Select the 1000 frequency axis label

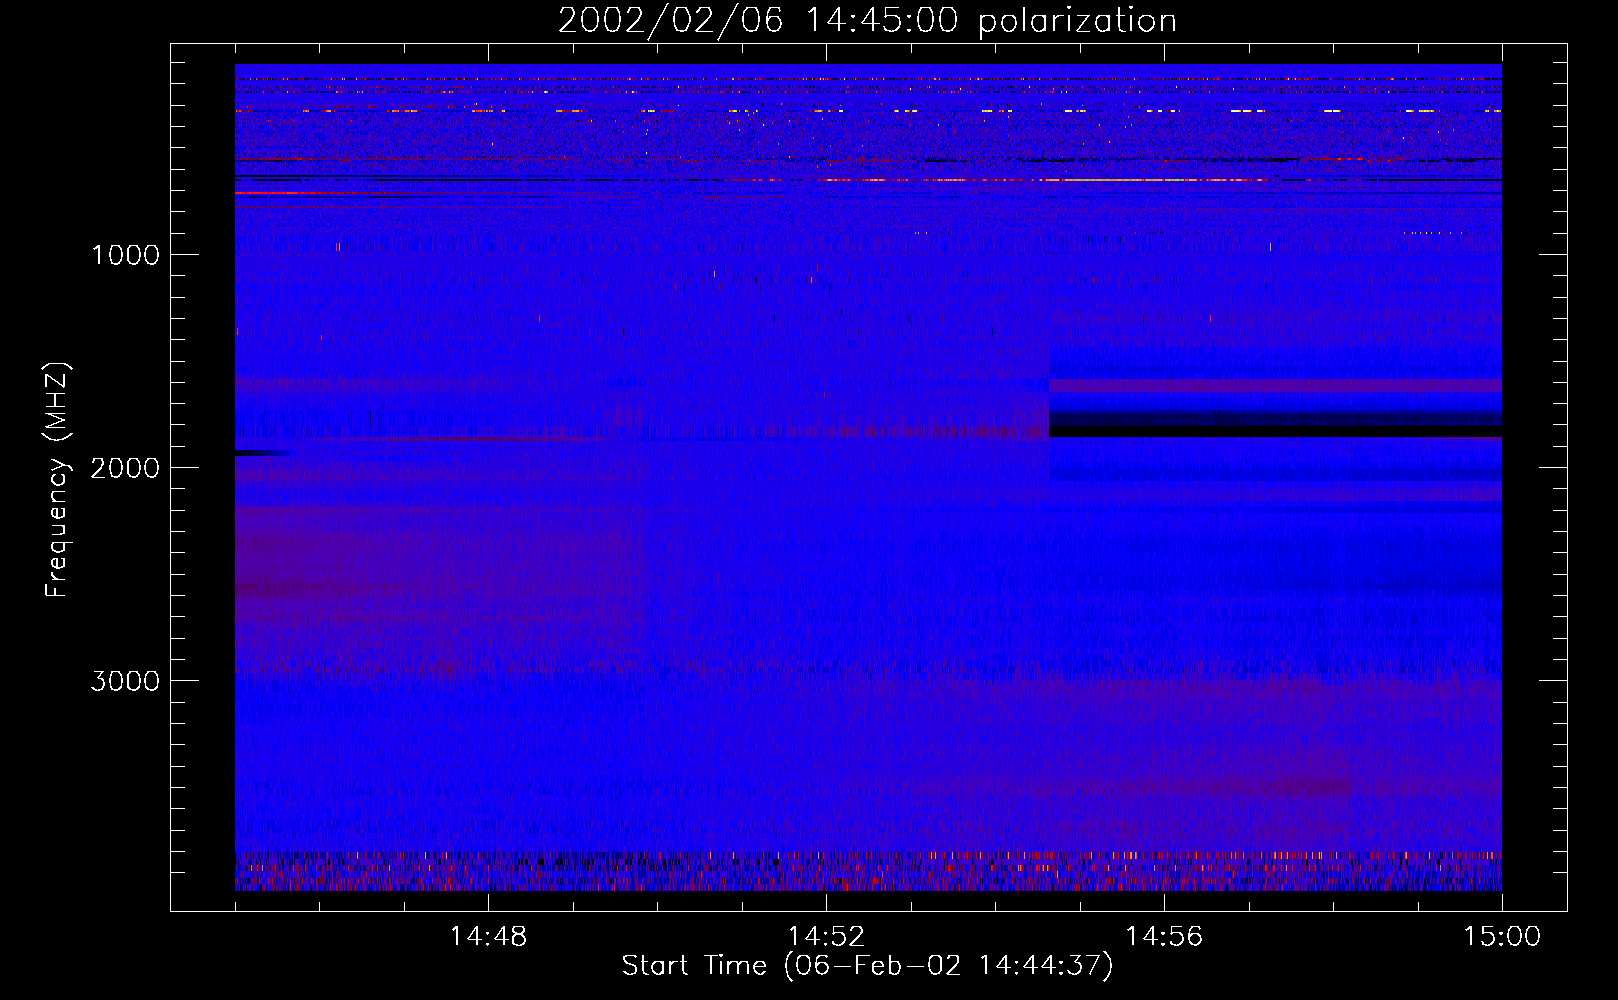(125, 255)
